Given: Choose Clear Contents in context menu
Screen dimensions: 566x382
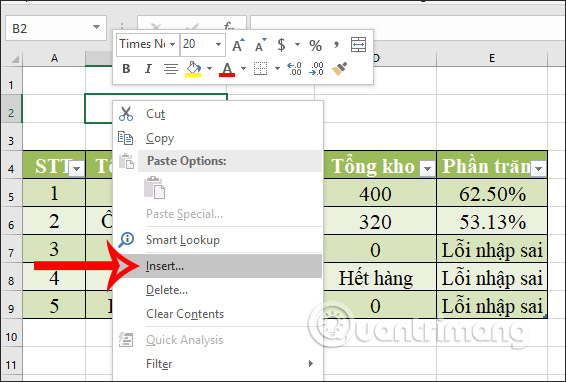Looking at the screenshot, I should pos(217,314).
